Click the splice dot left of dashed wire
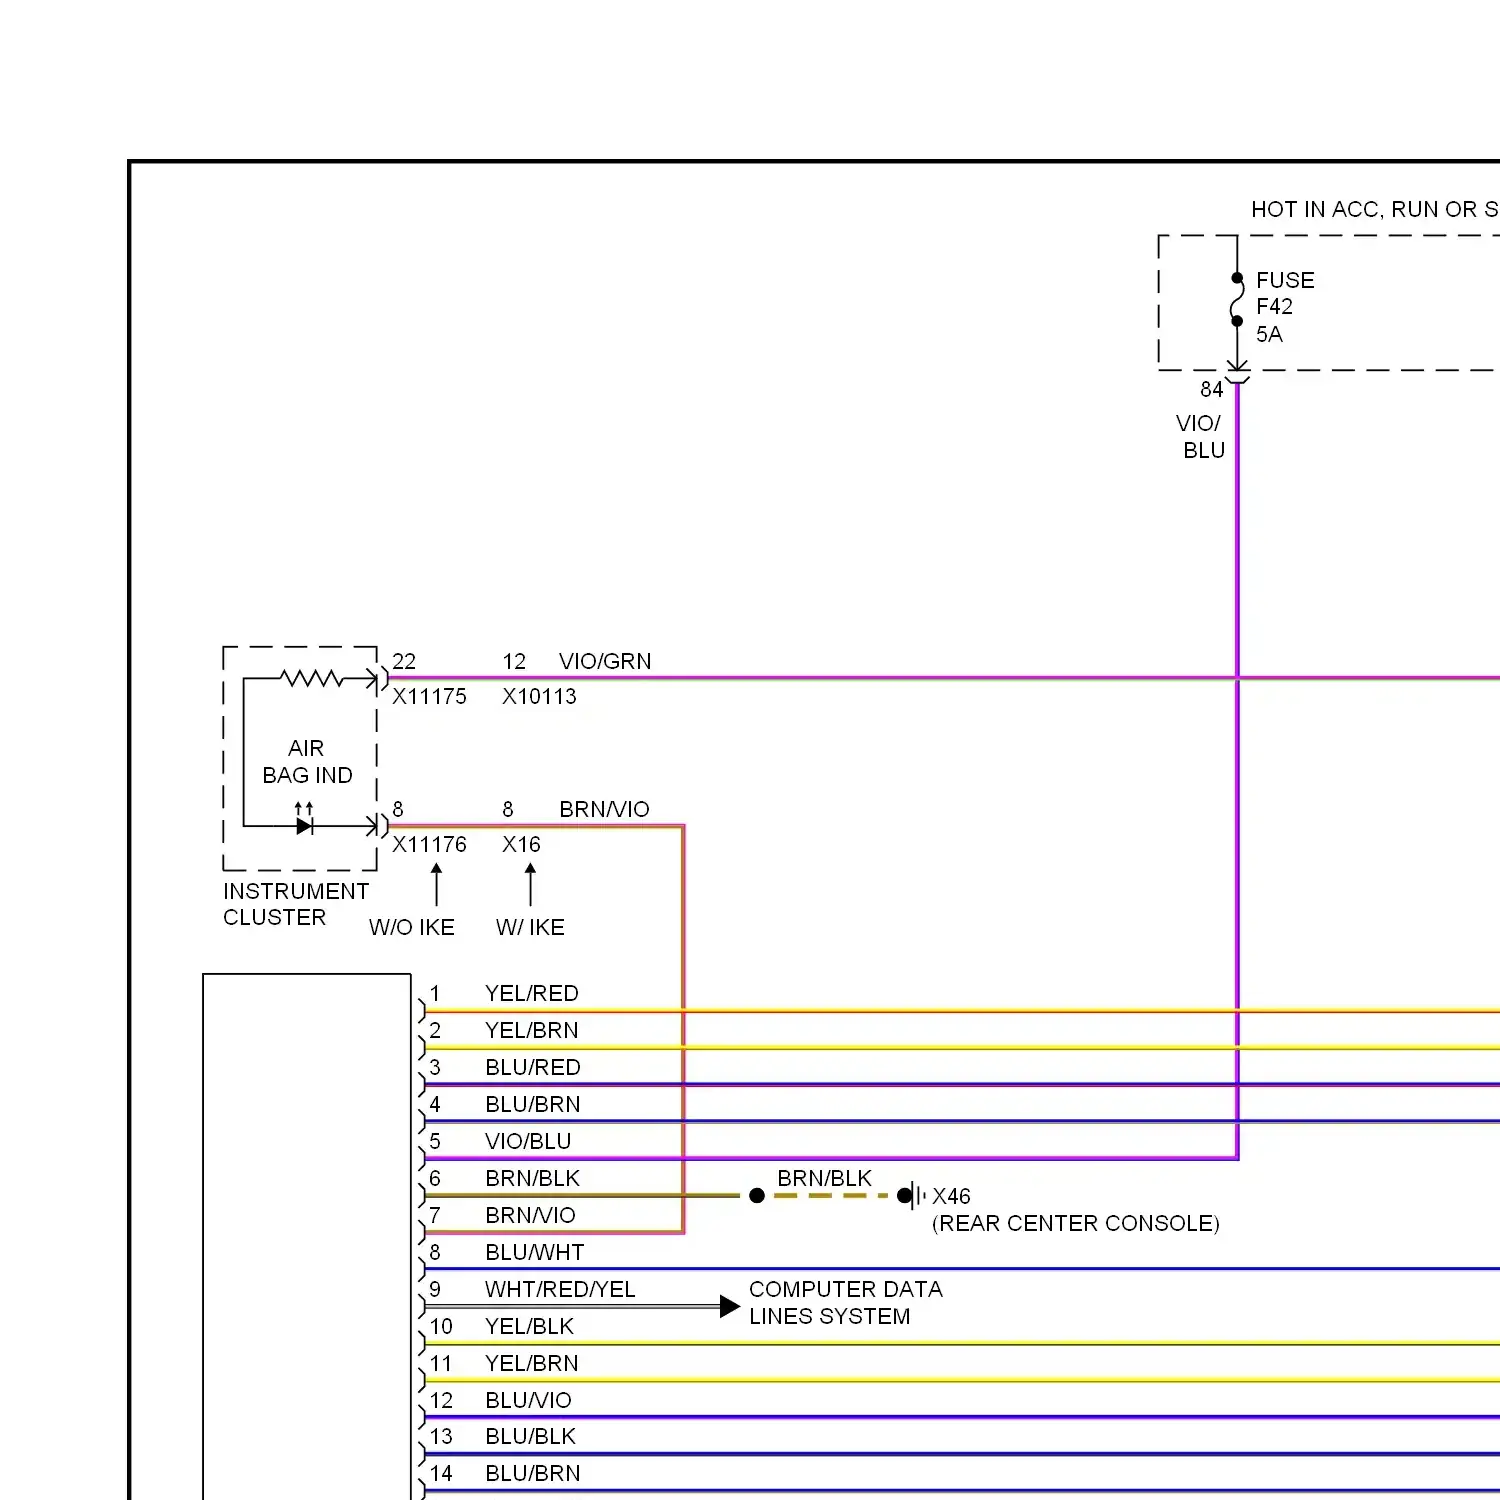Screen dimensions: 1500x1500 pyautogui.click(x=757, y=1196)
